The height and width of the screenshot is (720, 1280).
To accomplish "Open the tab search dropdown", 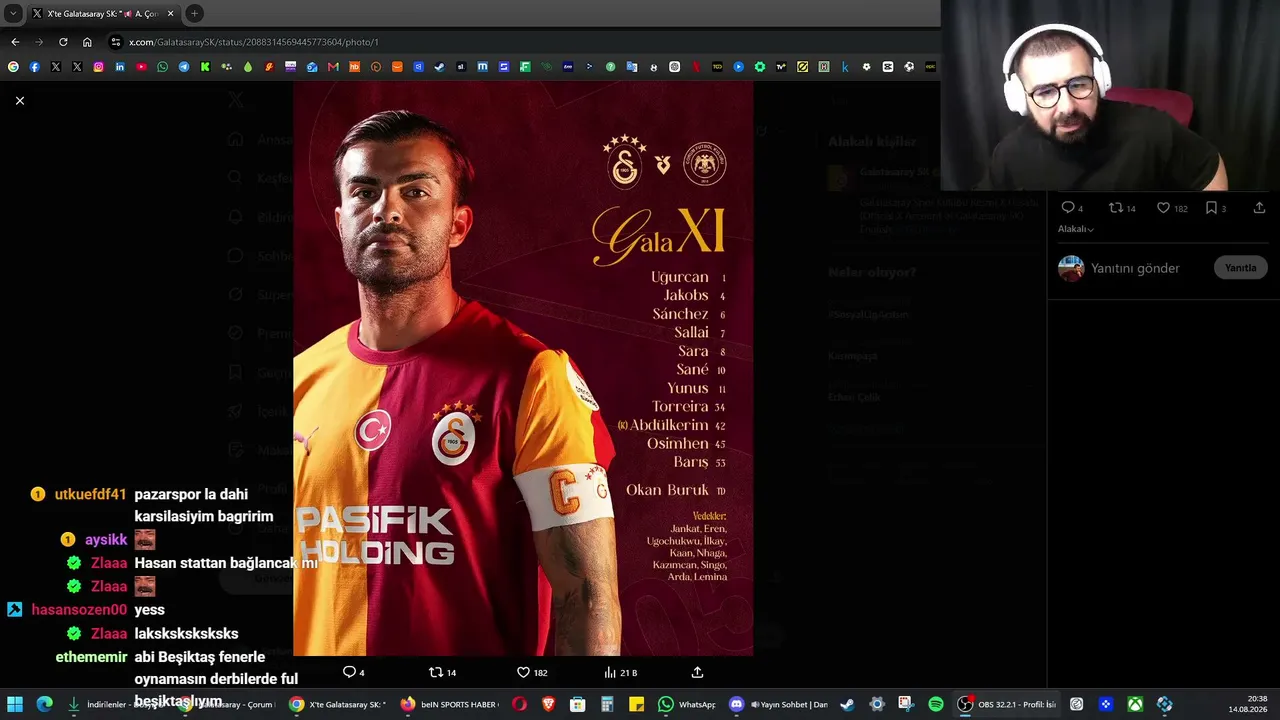I will point(13,14).
